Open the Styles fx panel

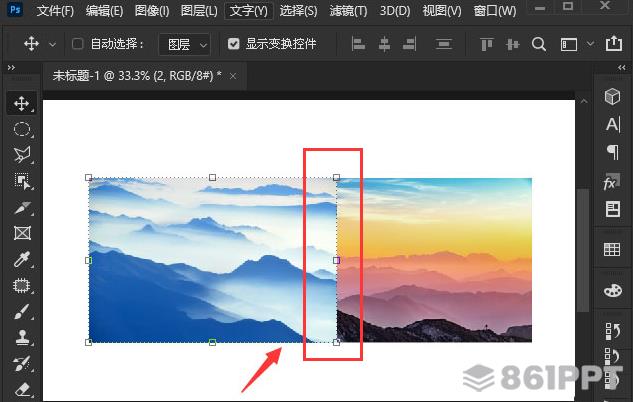pos(612,182)
